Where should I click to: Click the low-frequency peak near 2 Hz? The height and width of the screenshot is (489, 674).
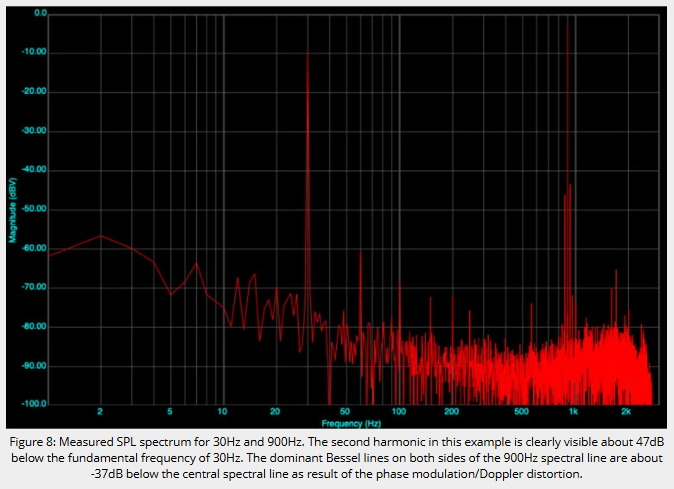[x=101, y=236]
